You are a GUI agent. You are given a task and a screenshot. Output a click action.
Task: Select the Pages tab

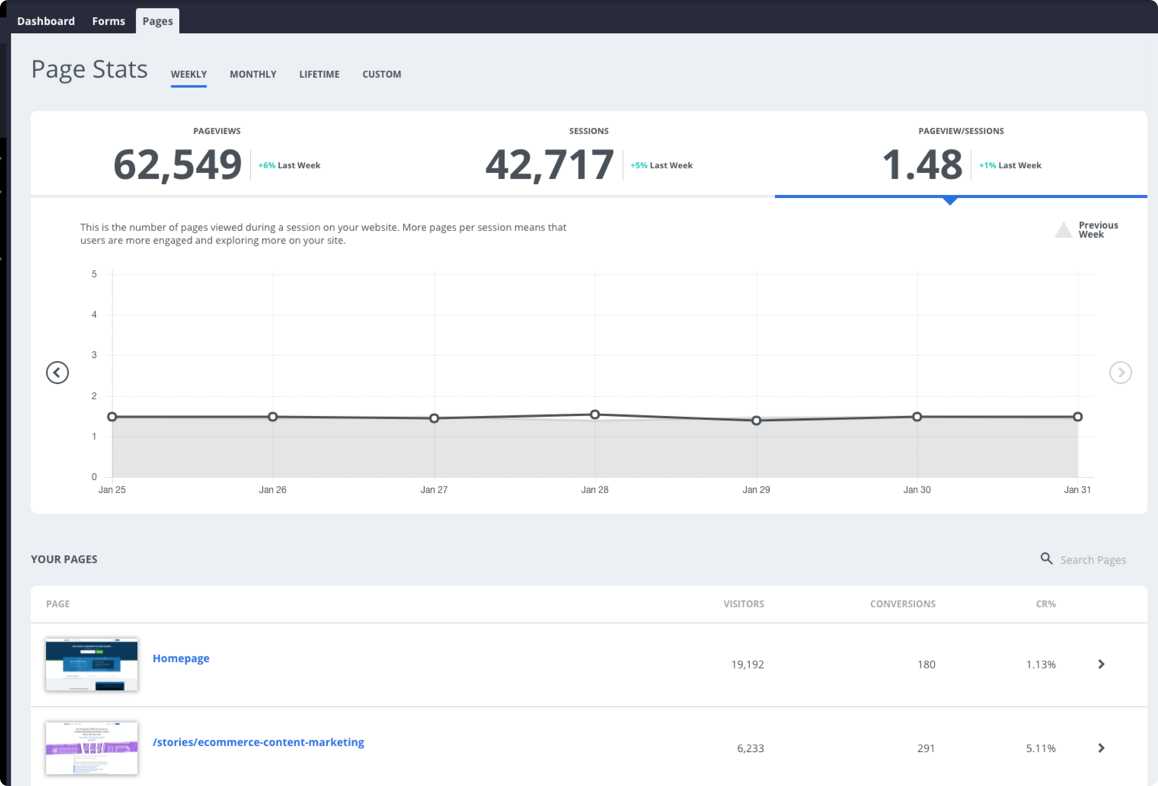pyautogui.click(x=157, y=21)
